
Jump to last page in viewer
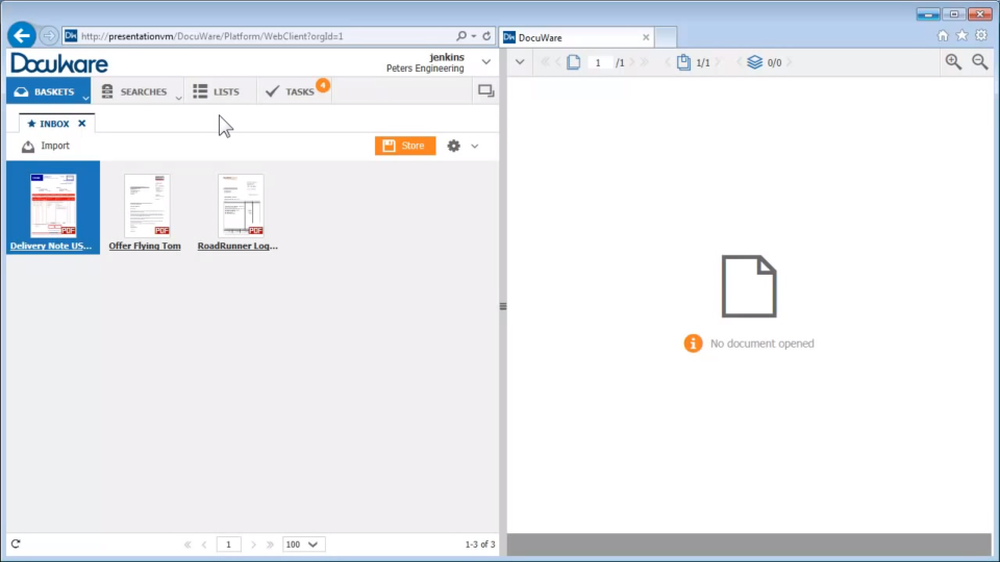click(x=645, y=63)
